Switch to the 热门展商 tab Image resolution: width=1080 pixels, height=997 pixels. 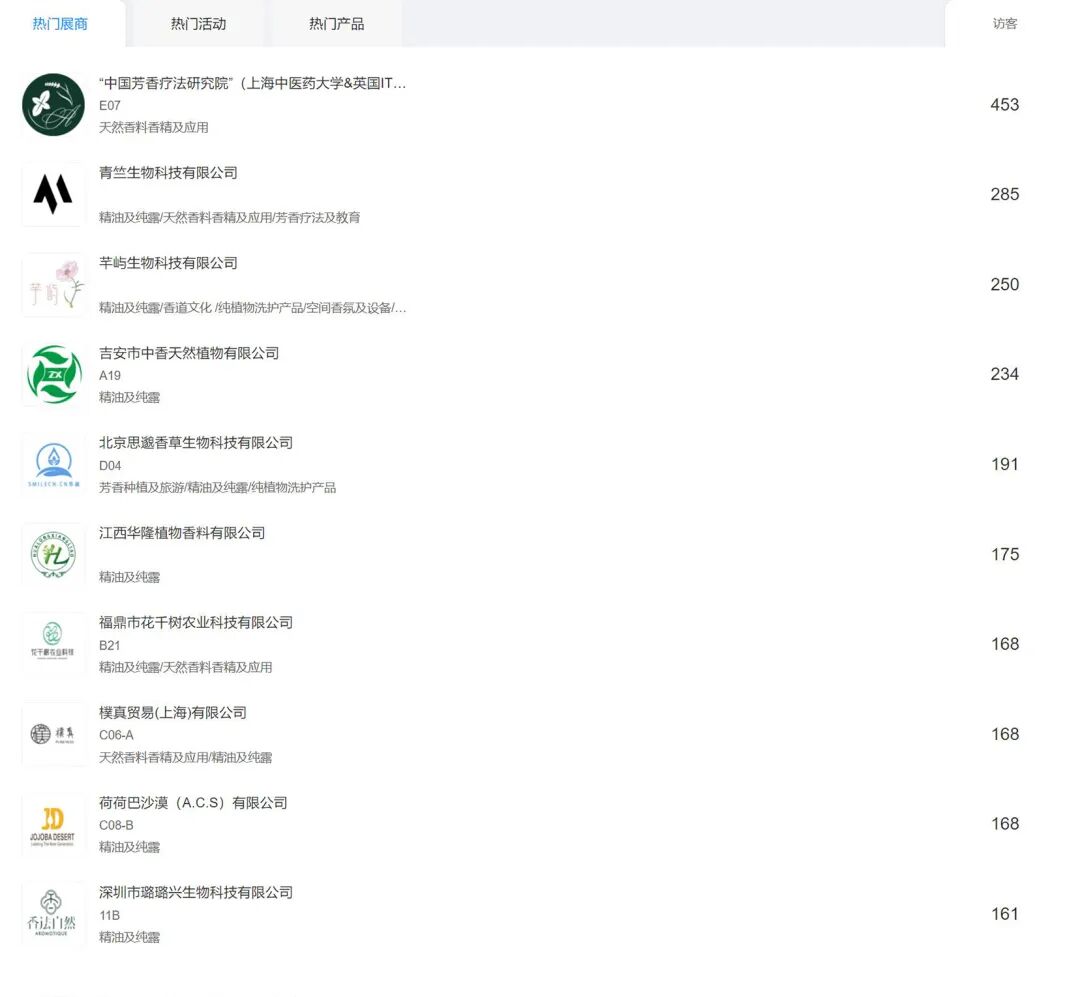(61, 23)
